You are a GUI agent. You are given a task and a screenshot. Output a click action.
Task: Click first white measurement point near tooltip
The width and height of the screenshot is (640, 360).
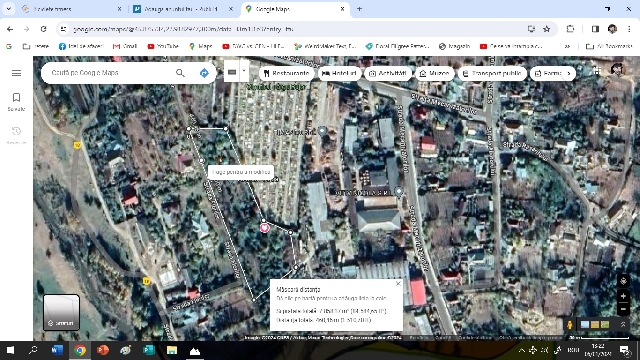coord(202,160)
